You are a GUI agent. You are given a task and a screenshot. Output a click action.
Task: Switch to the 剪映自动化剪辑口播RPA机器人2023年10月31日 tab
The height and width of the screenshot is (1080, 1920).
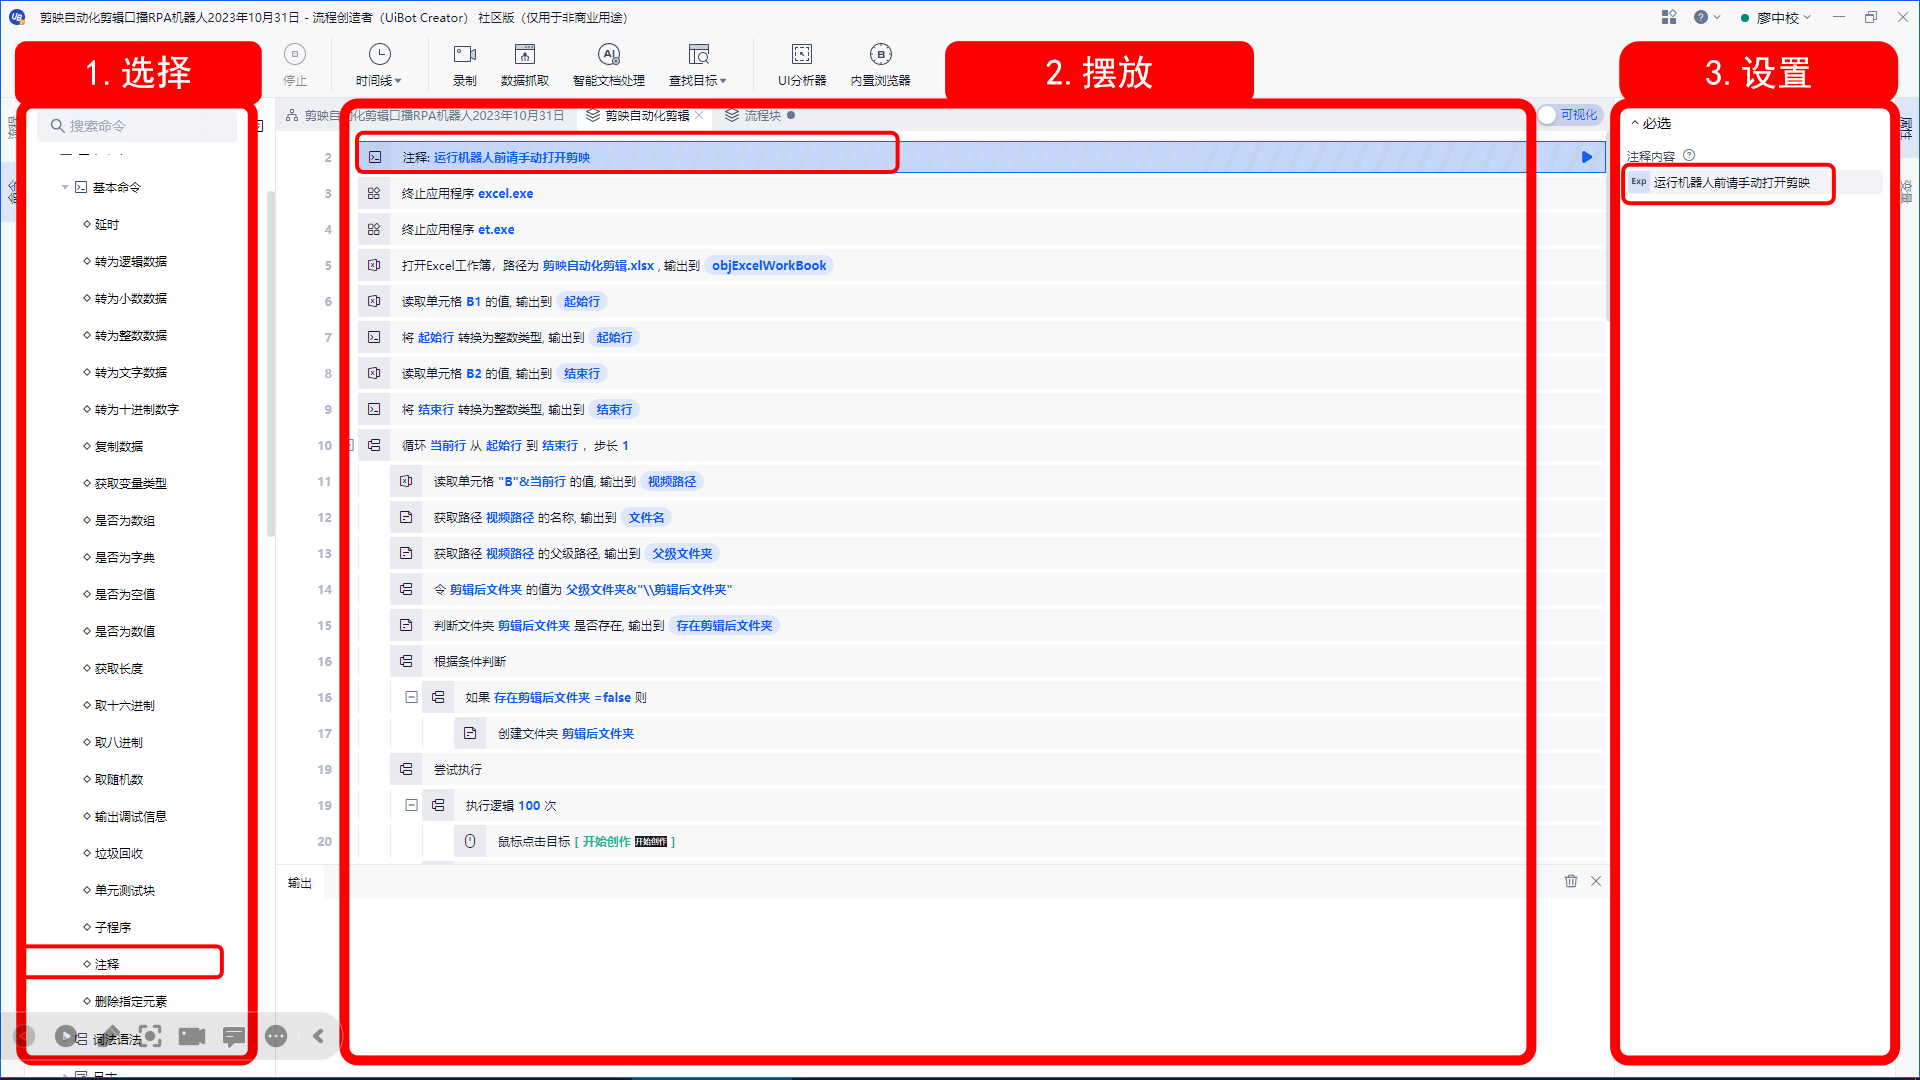pos(426,115)
